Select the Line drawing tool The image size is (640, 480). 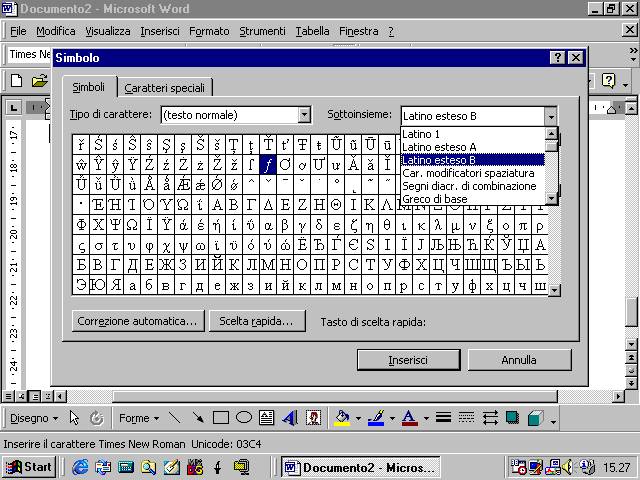pos(175,418)
